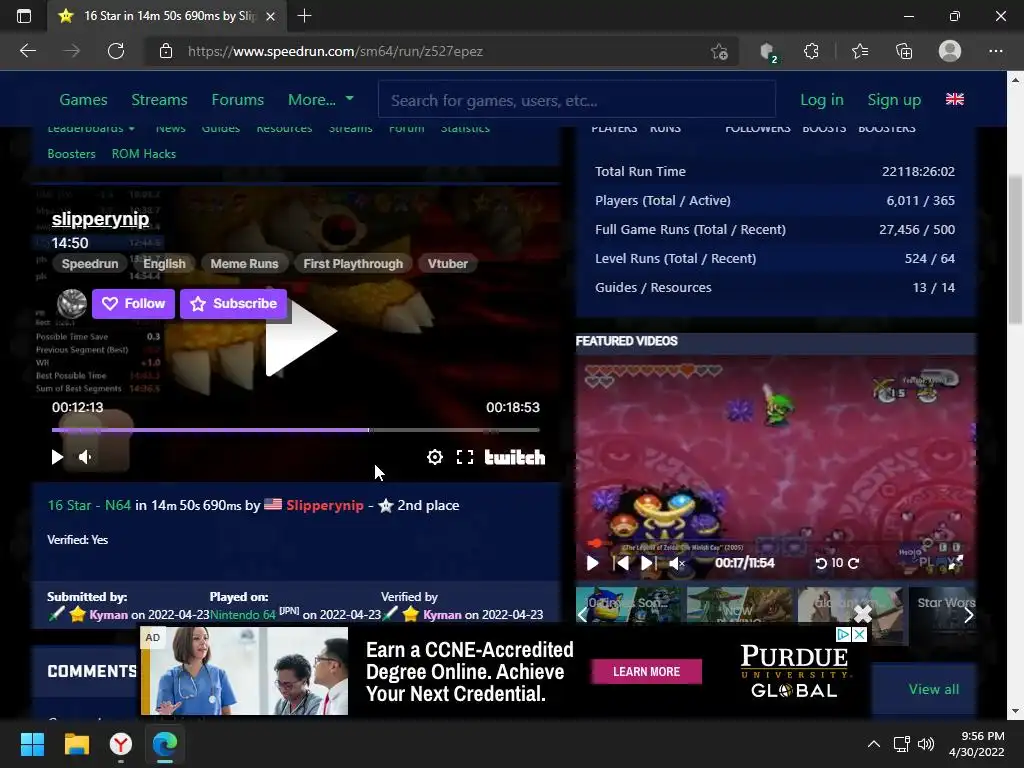This screenshot has width=1024, height=768.
Task: Open the 16 Star category link
Action: (x=69, y=505)
